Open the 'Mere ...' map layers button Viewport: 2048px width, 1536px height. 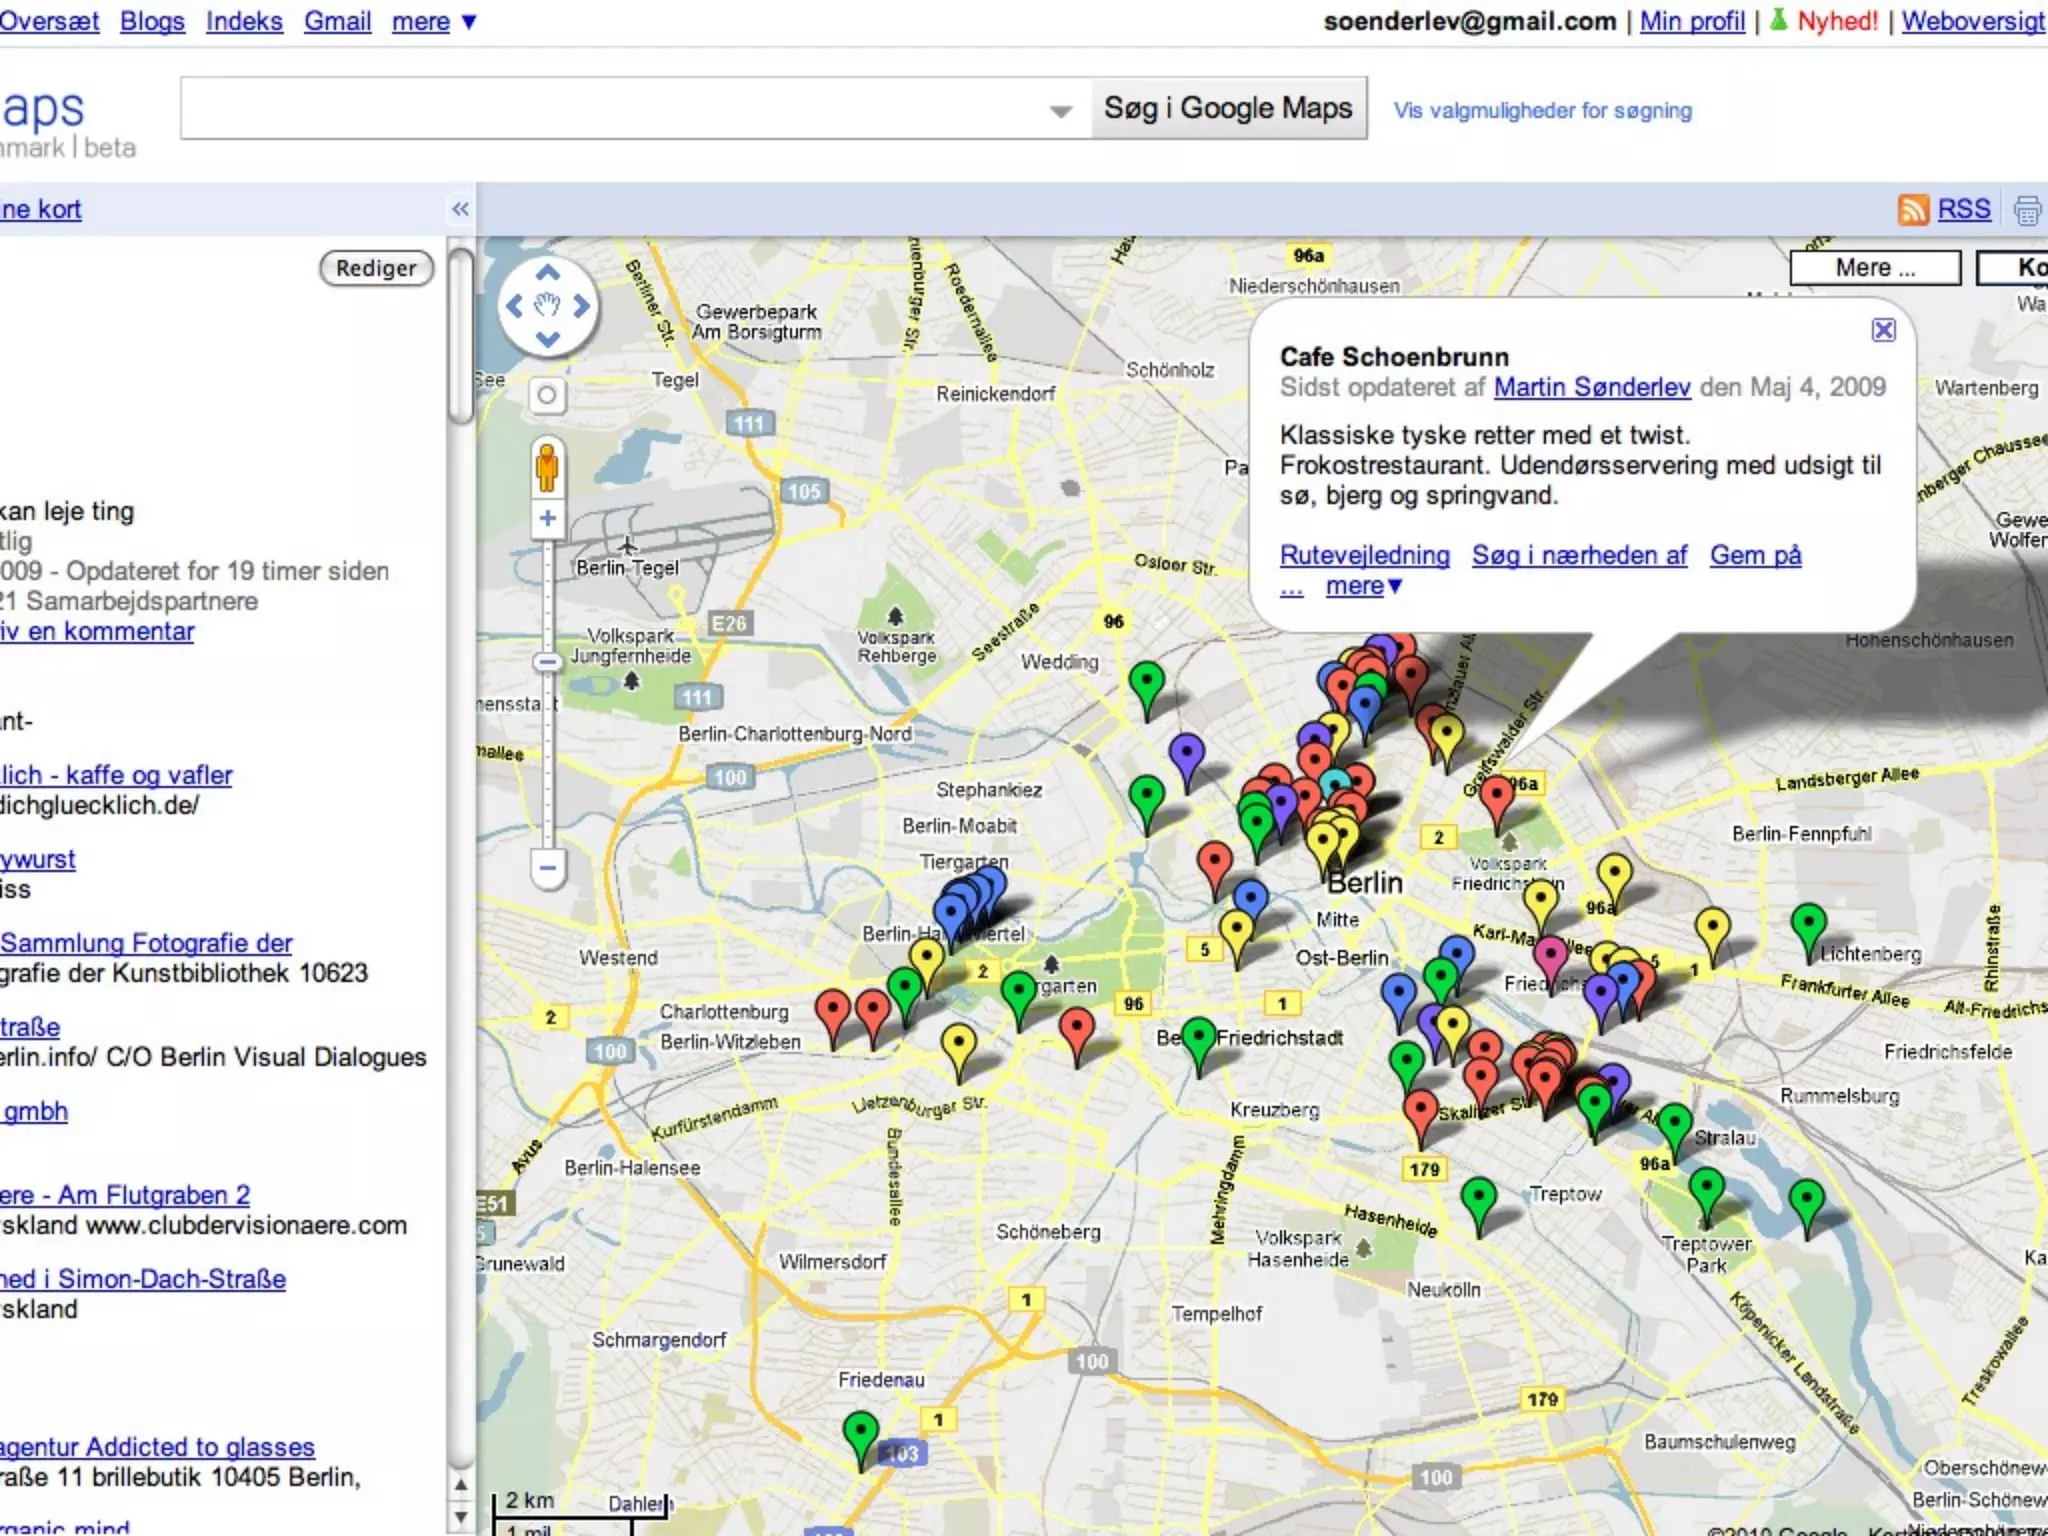coord(1874,268)
